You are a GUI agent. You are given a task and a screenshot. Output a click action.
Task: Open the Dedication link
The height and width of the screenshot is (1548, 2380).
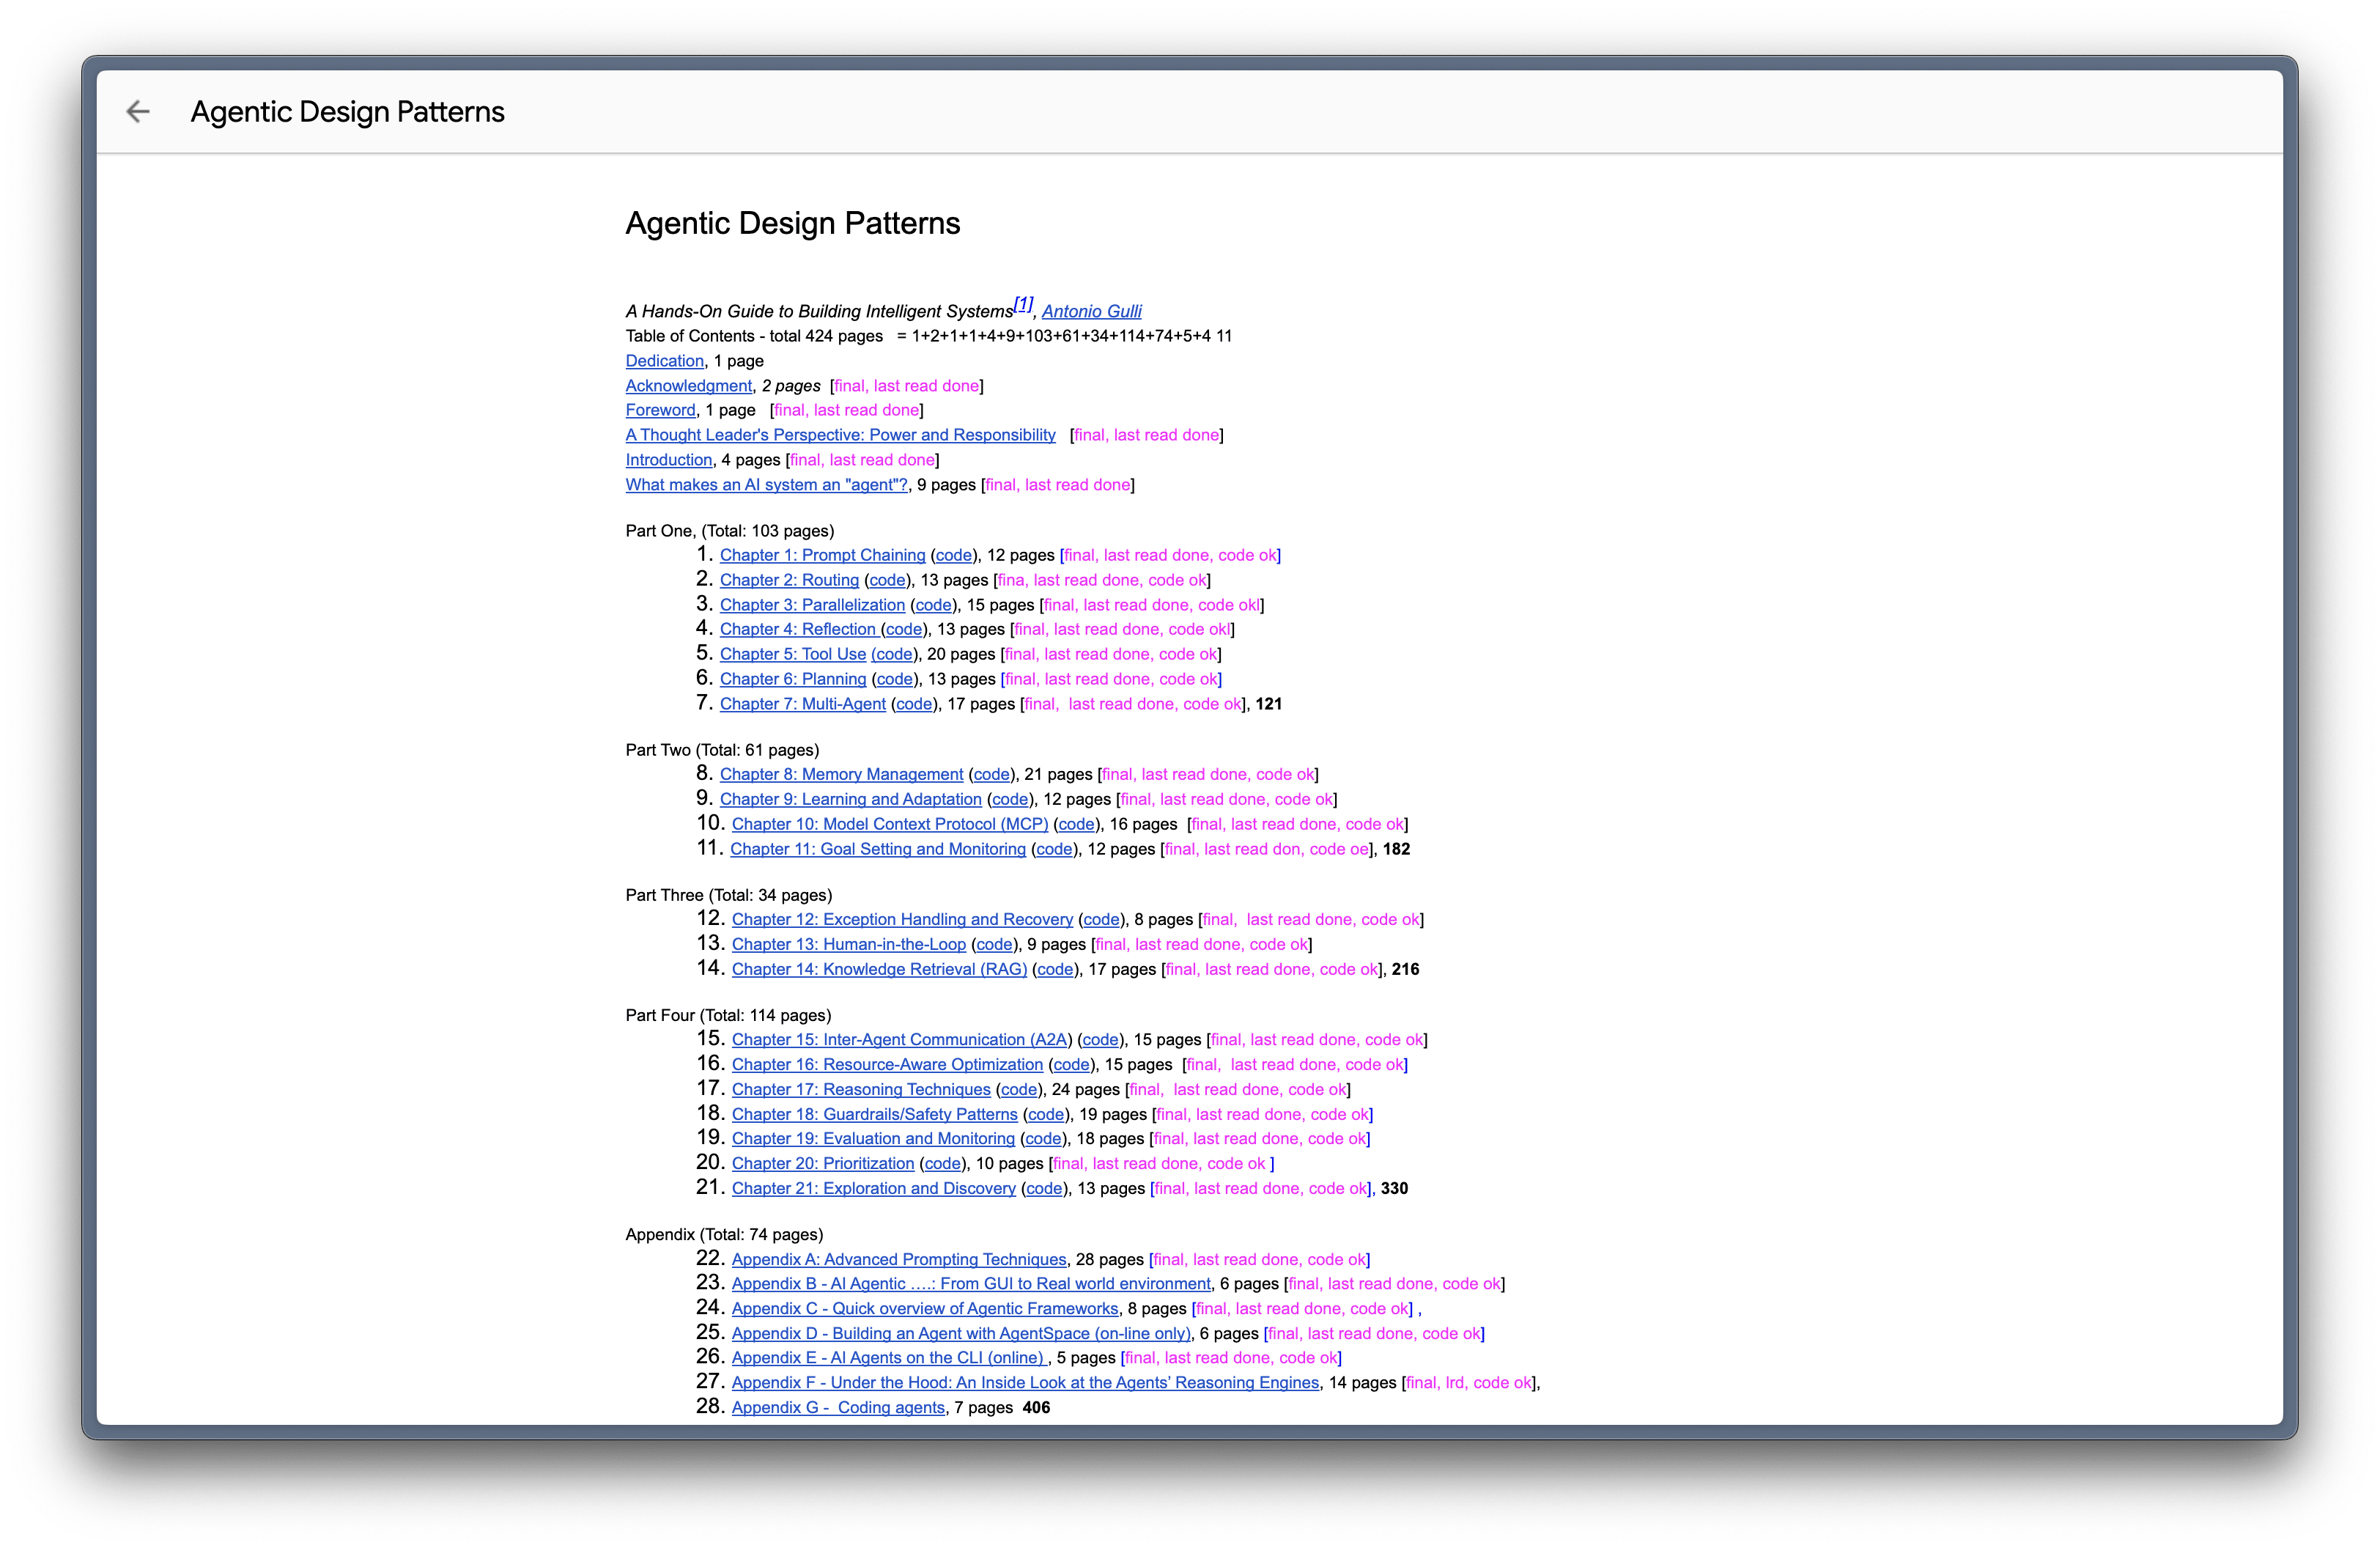[664, 361]
